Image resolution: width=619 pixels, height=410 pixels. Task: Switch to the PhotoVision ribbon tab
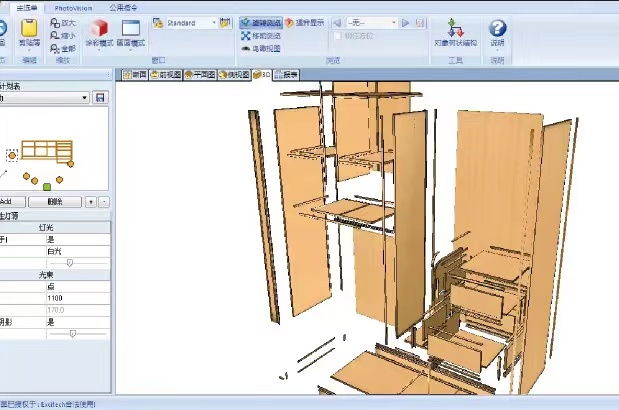74,6
